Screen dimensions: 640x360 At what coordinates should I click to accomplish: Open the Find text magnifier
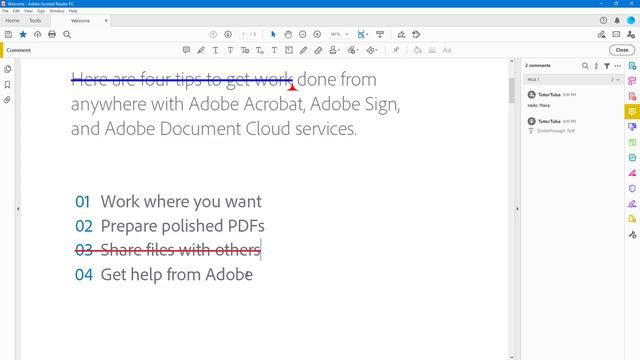pyautogui.click(x=67, y=35)
